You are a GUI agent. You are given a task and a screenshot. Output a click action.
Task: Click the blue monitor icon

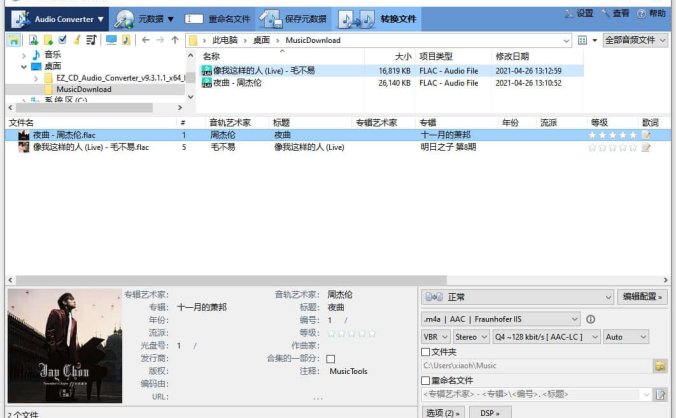(111, 40)
